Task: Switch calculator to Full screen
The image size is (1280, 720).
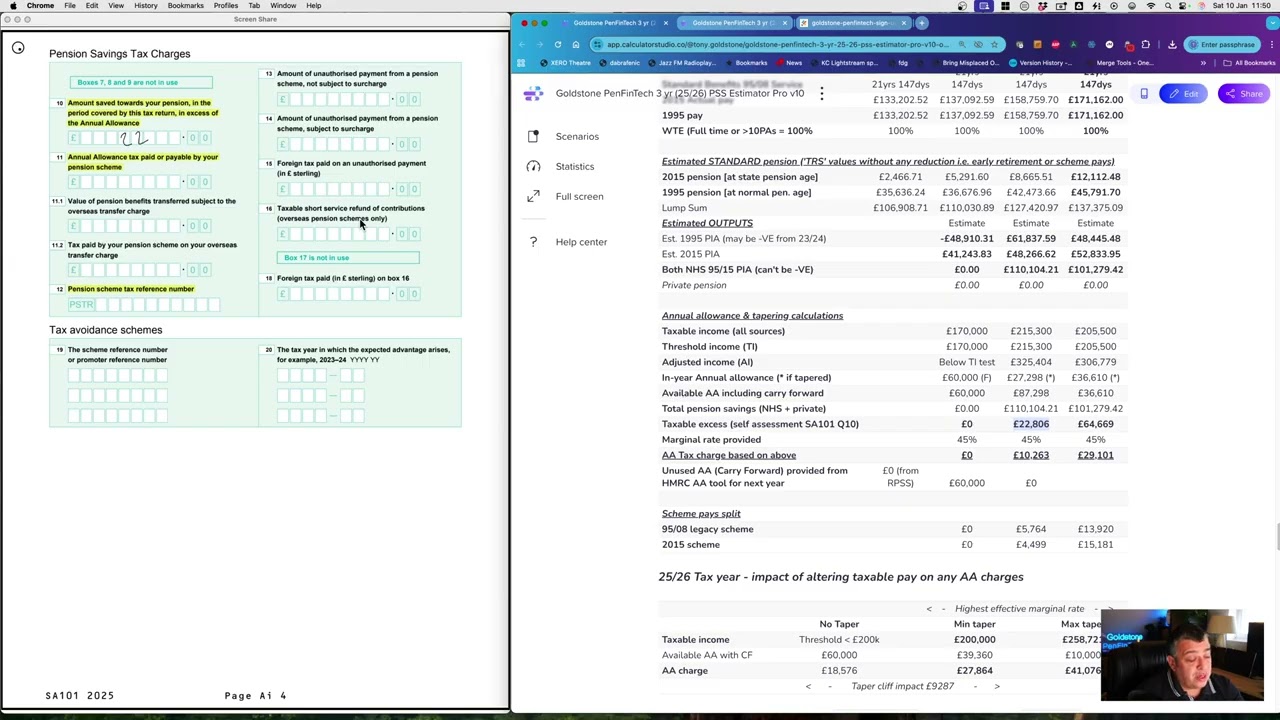Action: tap(579, 196)
